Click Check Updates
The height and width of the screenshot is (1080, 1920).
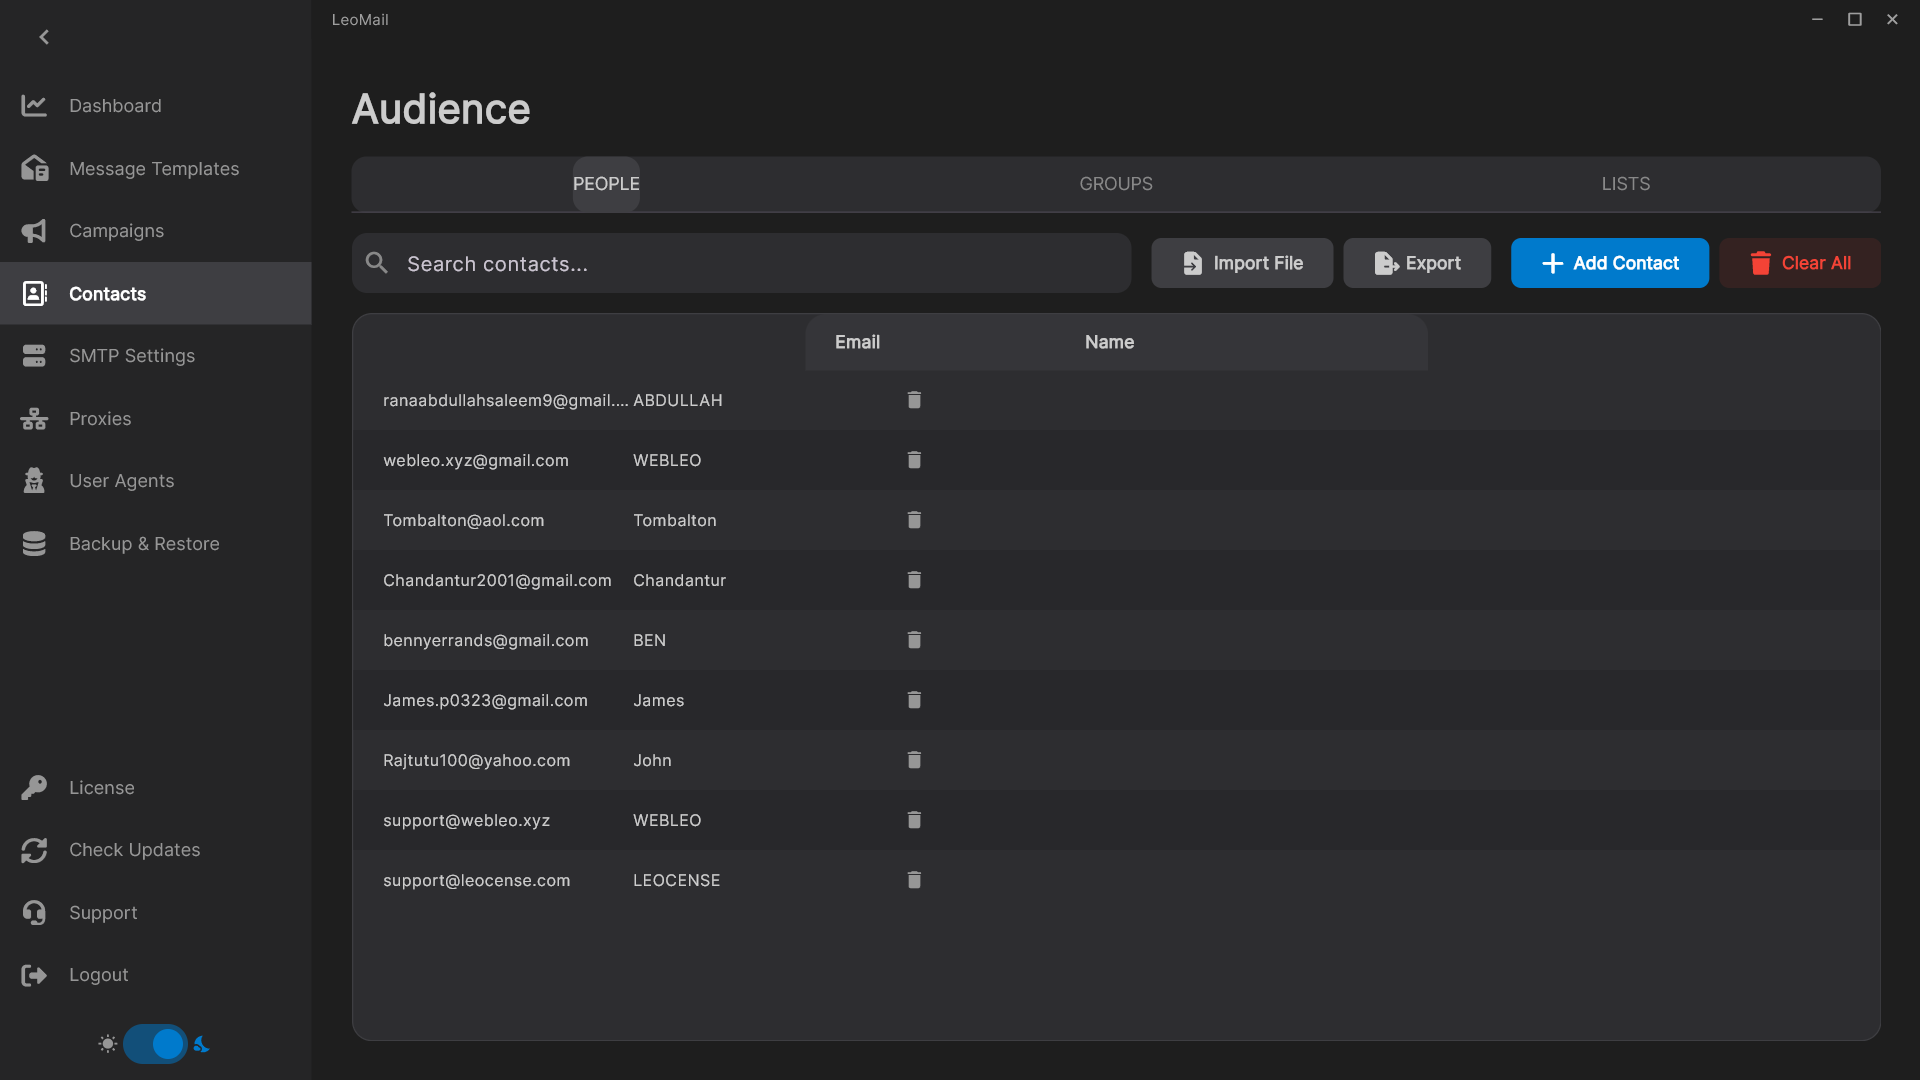click(x=155, y=850)
